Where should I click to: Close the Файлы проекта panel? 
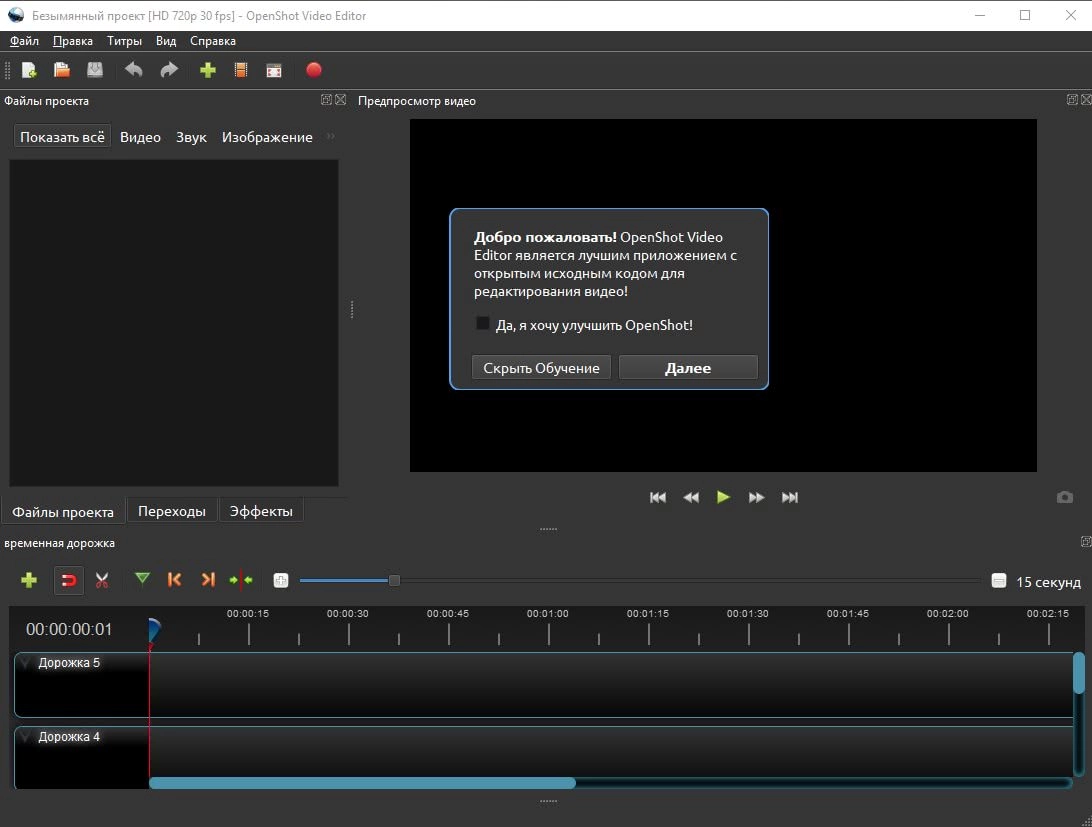pyautogui.click(x=341, y=100)
